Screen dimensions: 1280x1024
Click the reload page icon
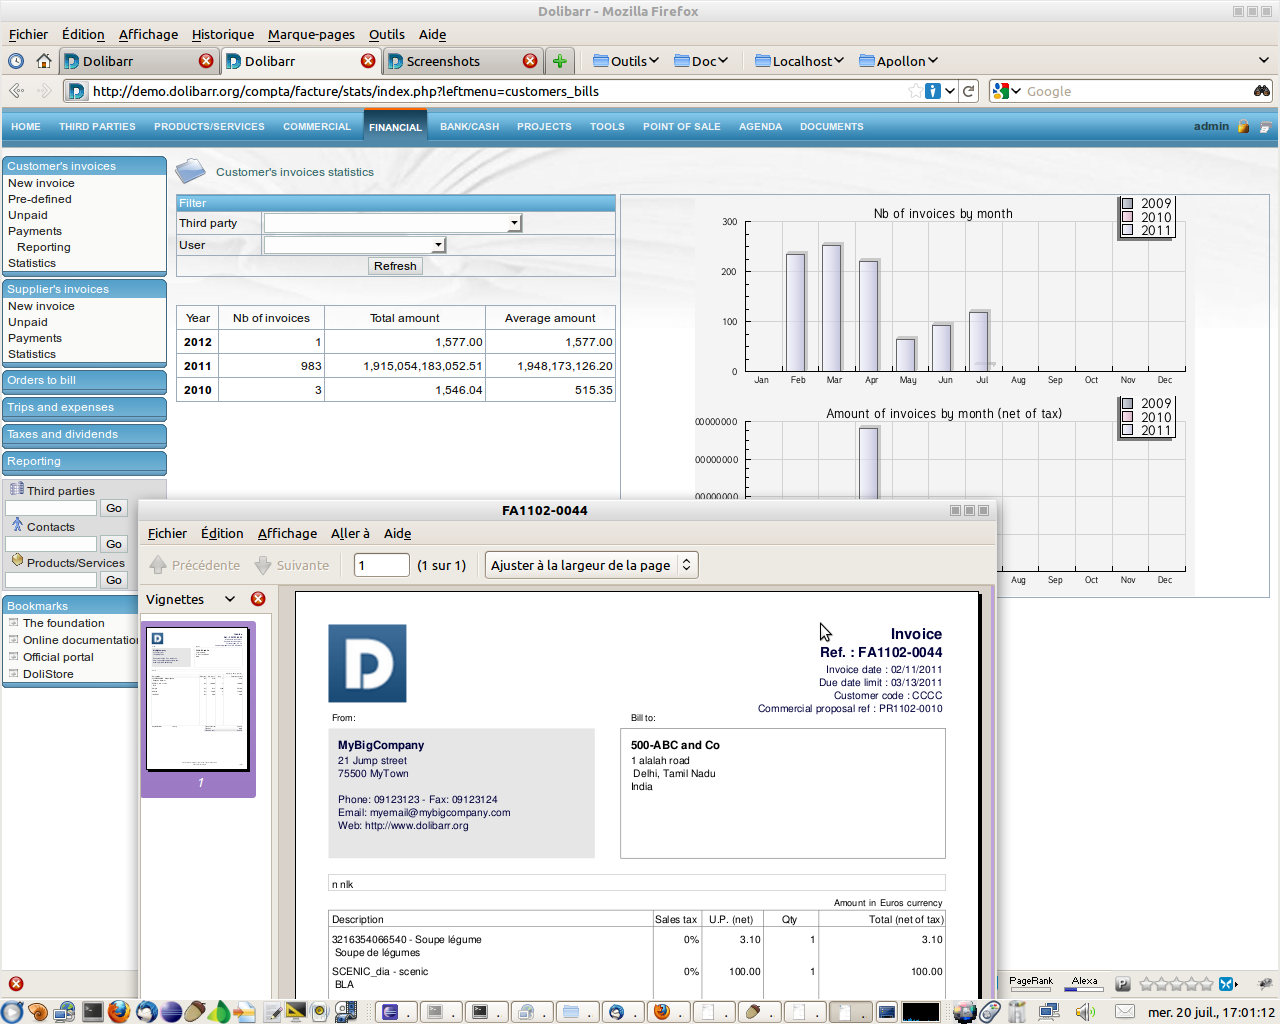click(968, 91)
